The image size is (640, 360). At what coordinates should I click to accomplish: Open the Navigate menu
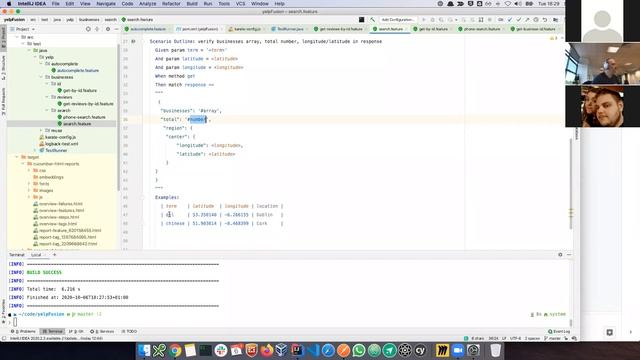tap(106, 4)
